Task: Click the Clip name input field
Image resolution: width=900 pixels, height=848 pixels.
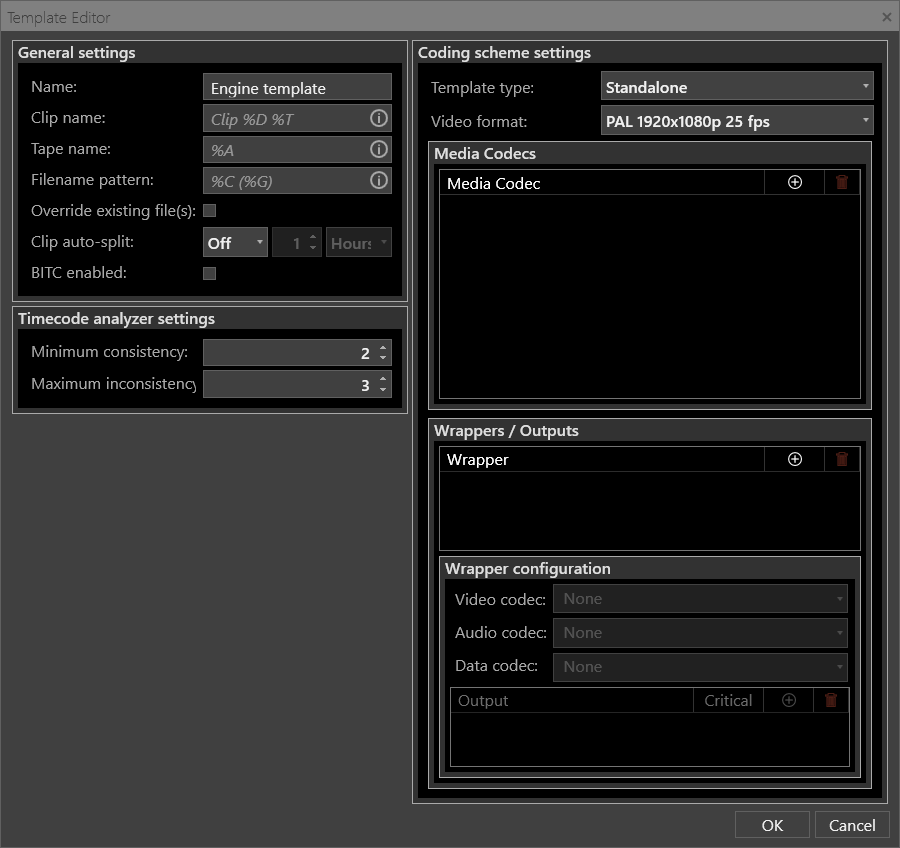Action: (x=297, y=118)
